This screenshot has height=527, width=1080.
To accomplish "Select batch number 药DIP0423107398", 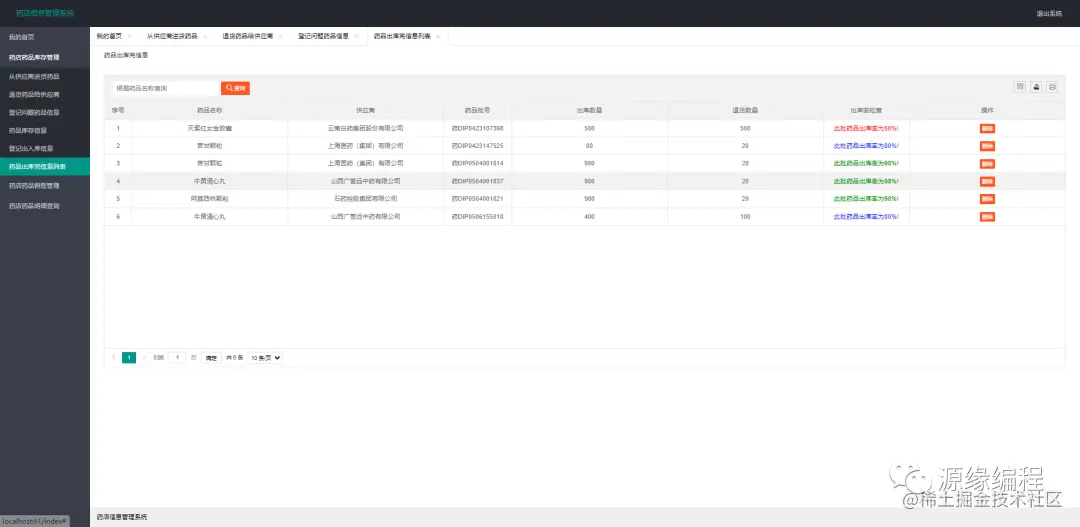I will (x=477, y=128).
